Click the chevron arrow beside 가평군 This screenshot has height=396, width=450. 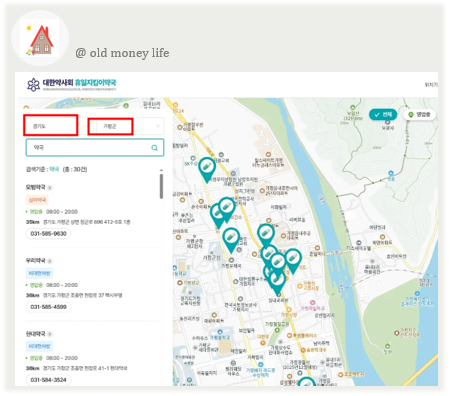[x=158, y=126]
